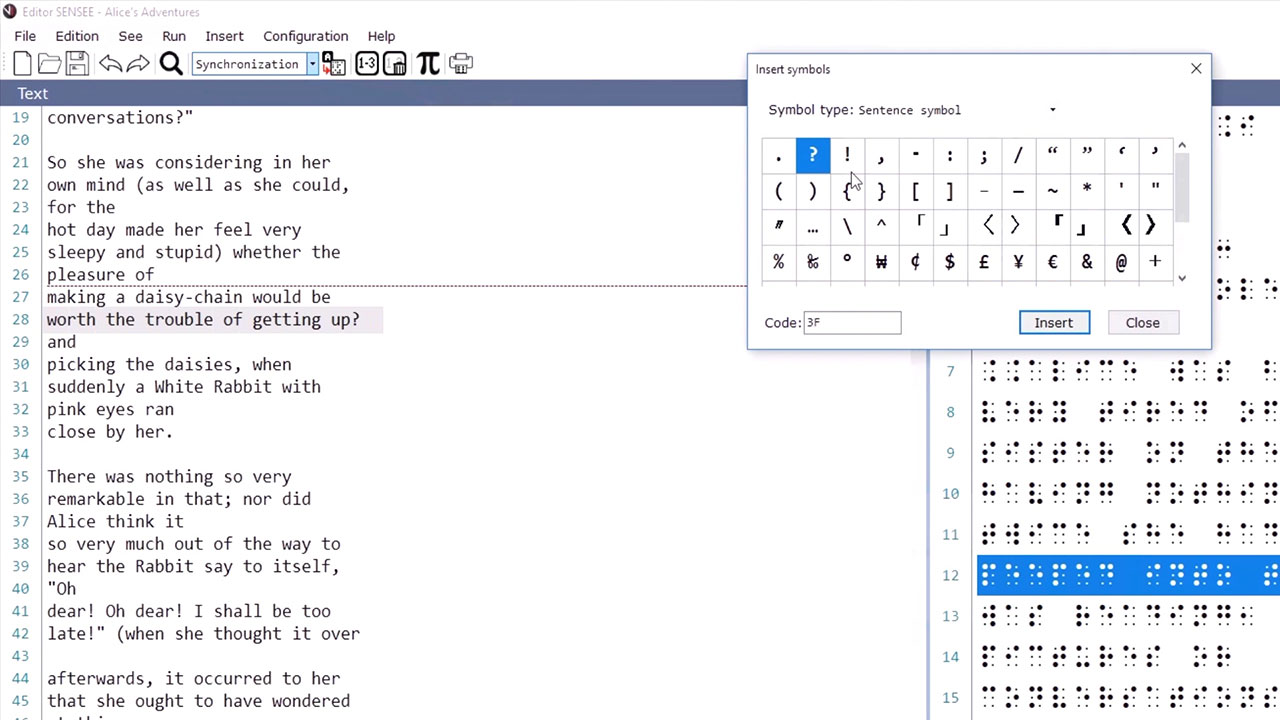Select the cent symbol cell

coord(915,262)
